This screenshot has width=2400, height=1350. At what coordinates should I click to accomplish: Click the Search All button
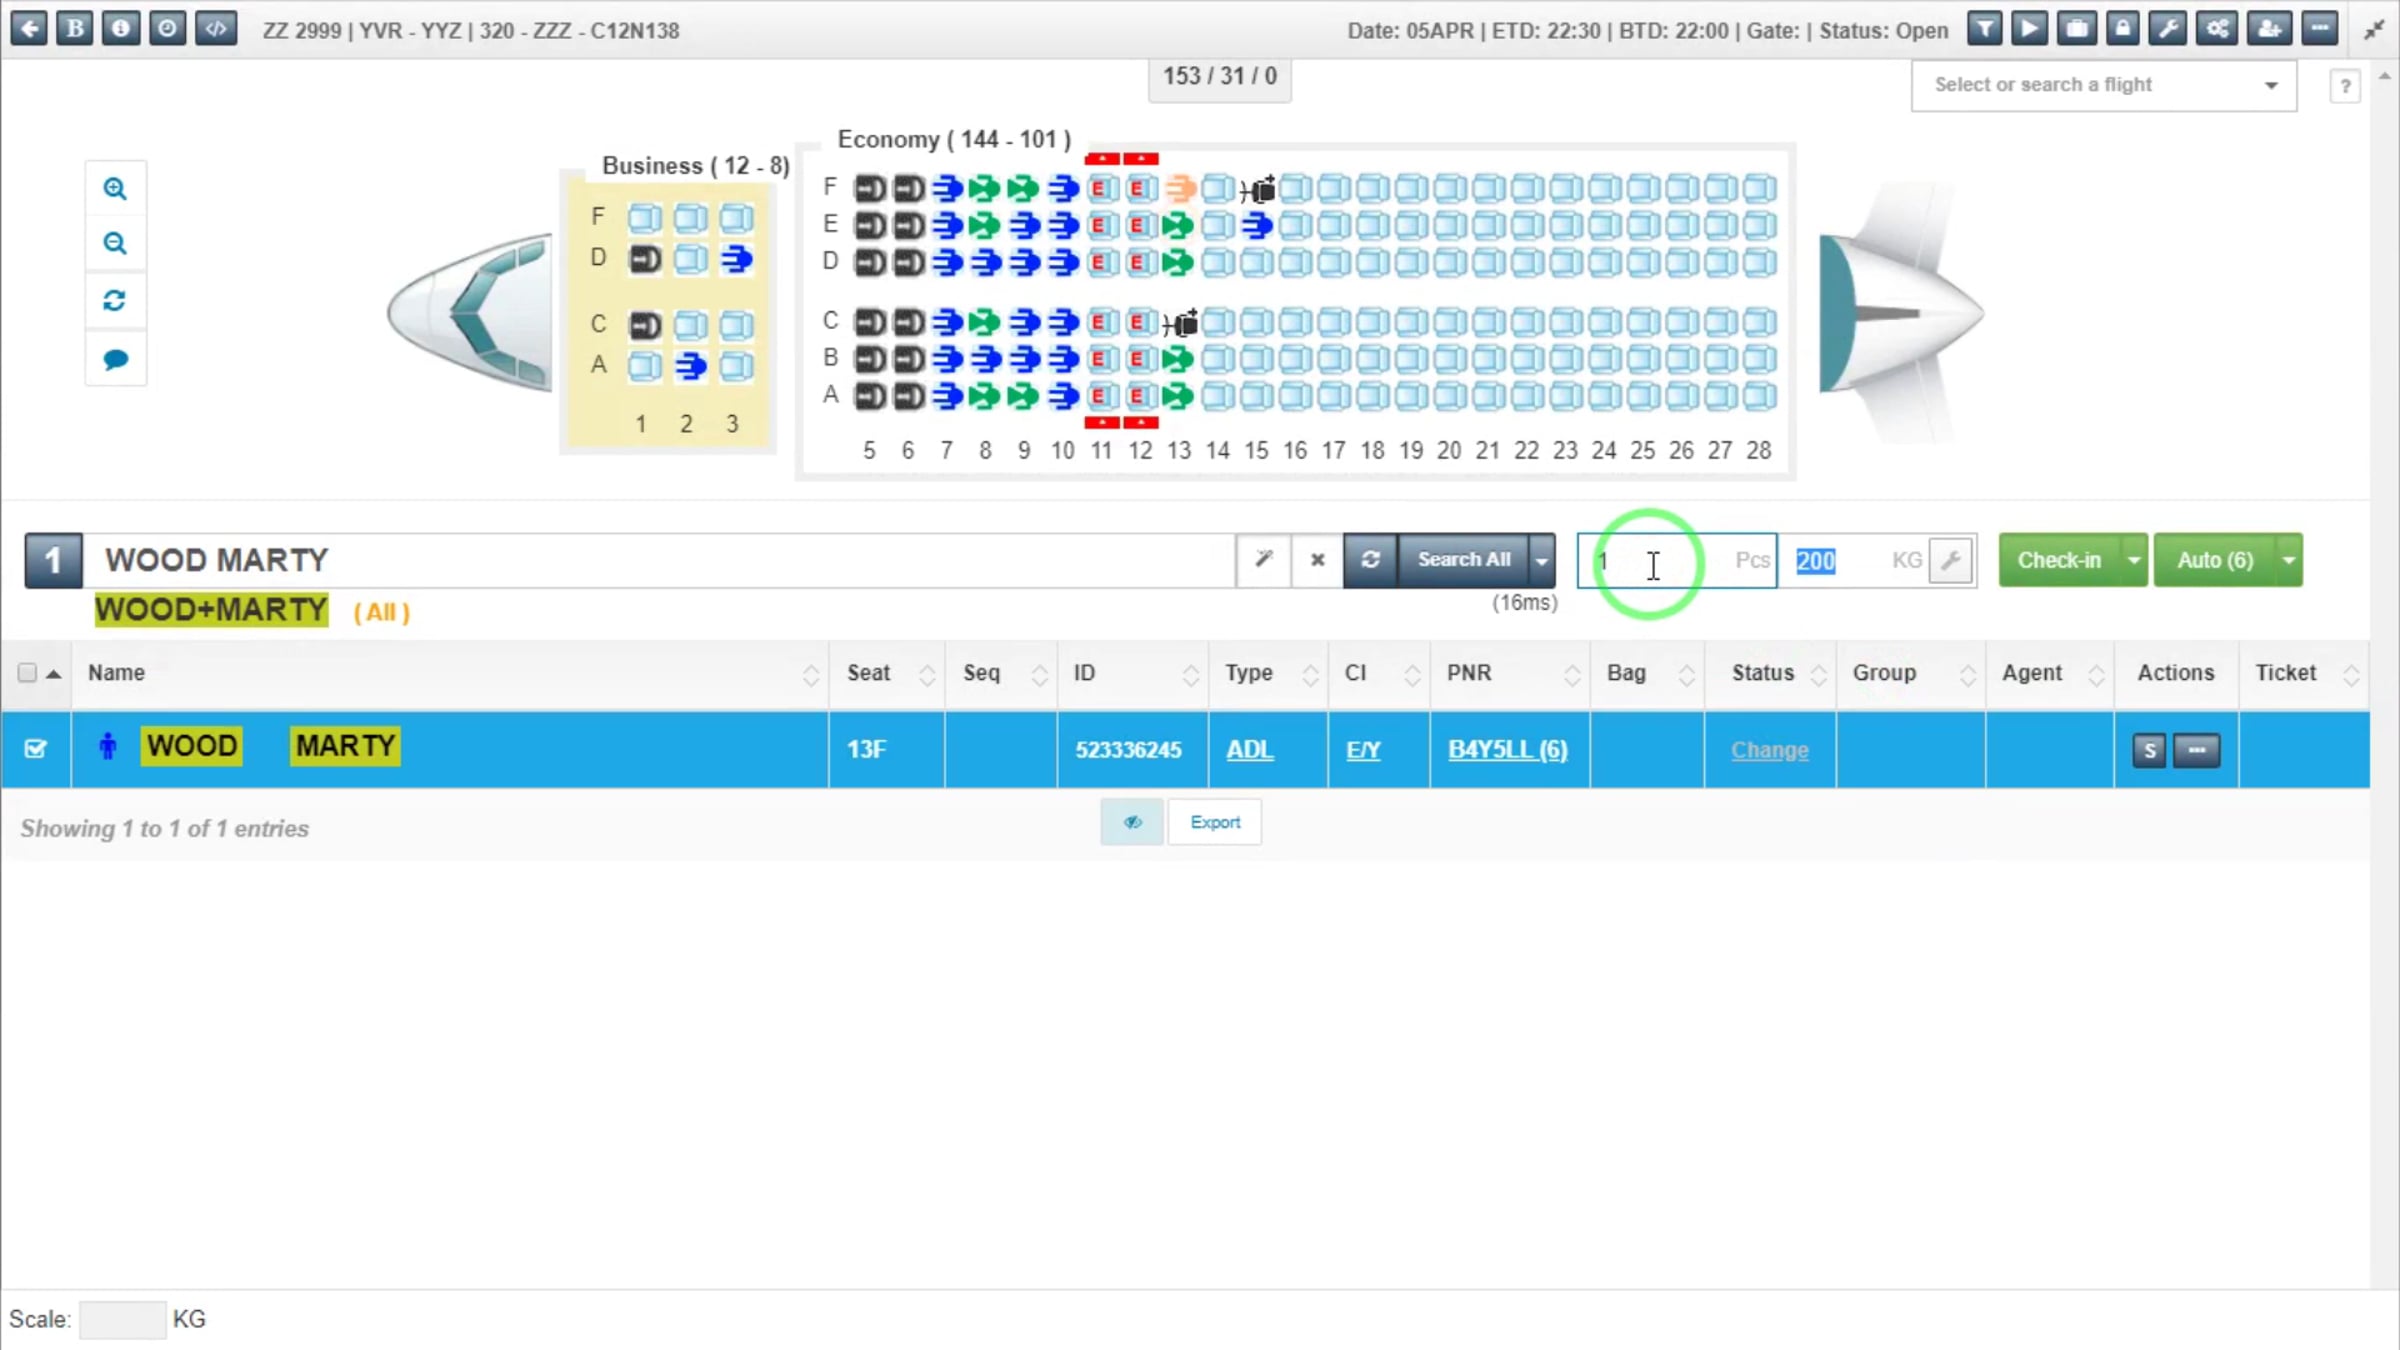click(1463, 560)
